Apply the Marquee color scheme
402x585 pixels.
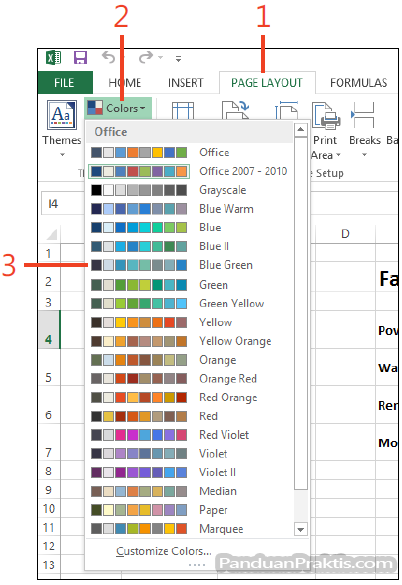click(x=189, y=529)
